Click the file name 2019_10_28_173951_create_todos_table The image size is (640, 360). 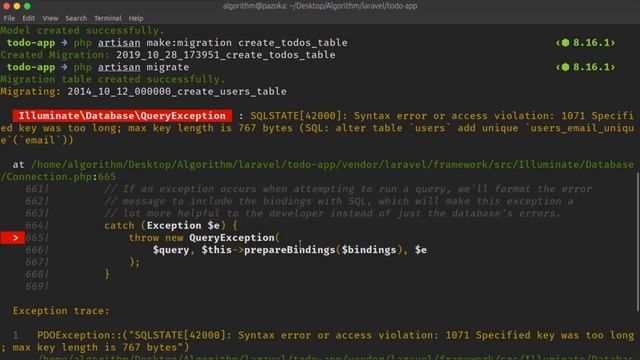226,55
